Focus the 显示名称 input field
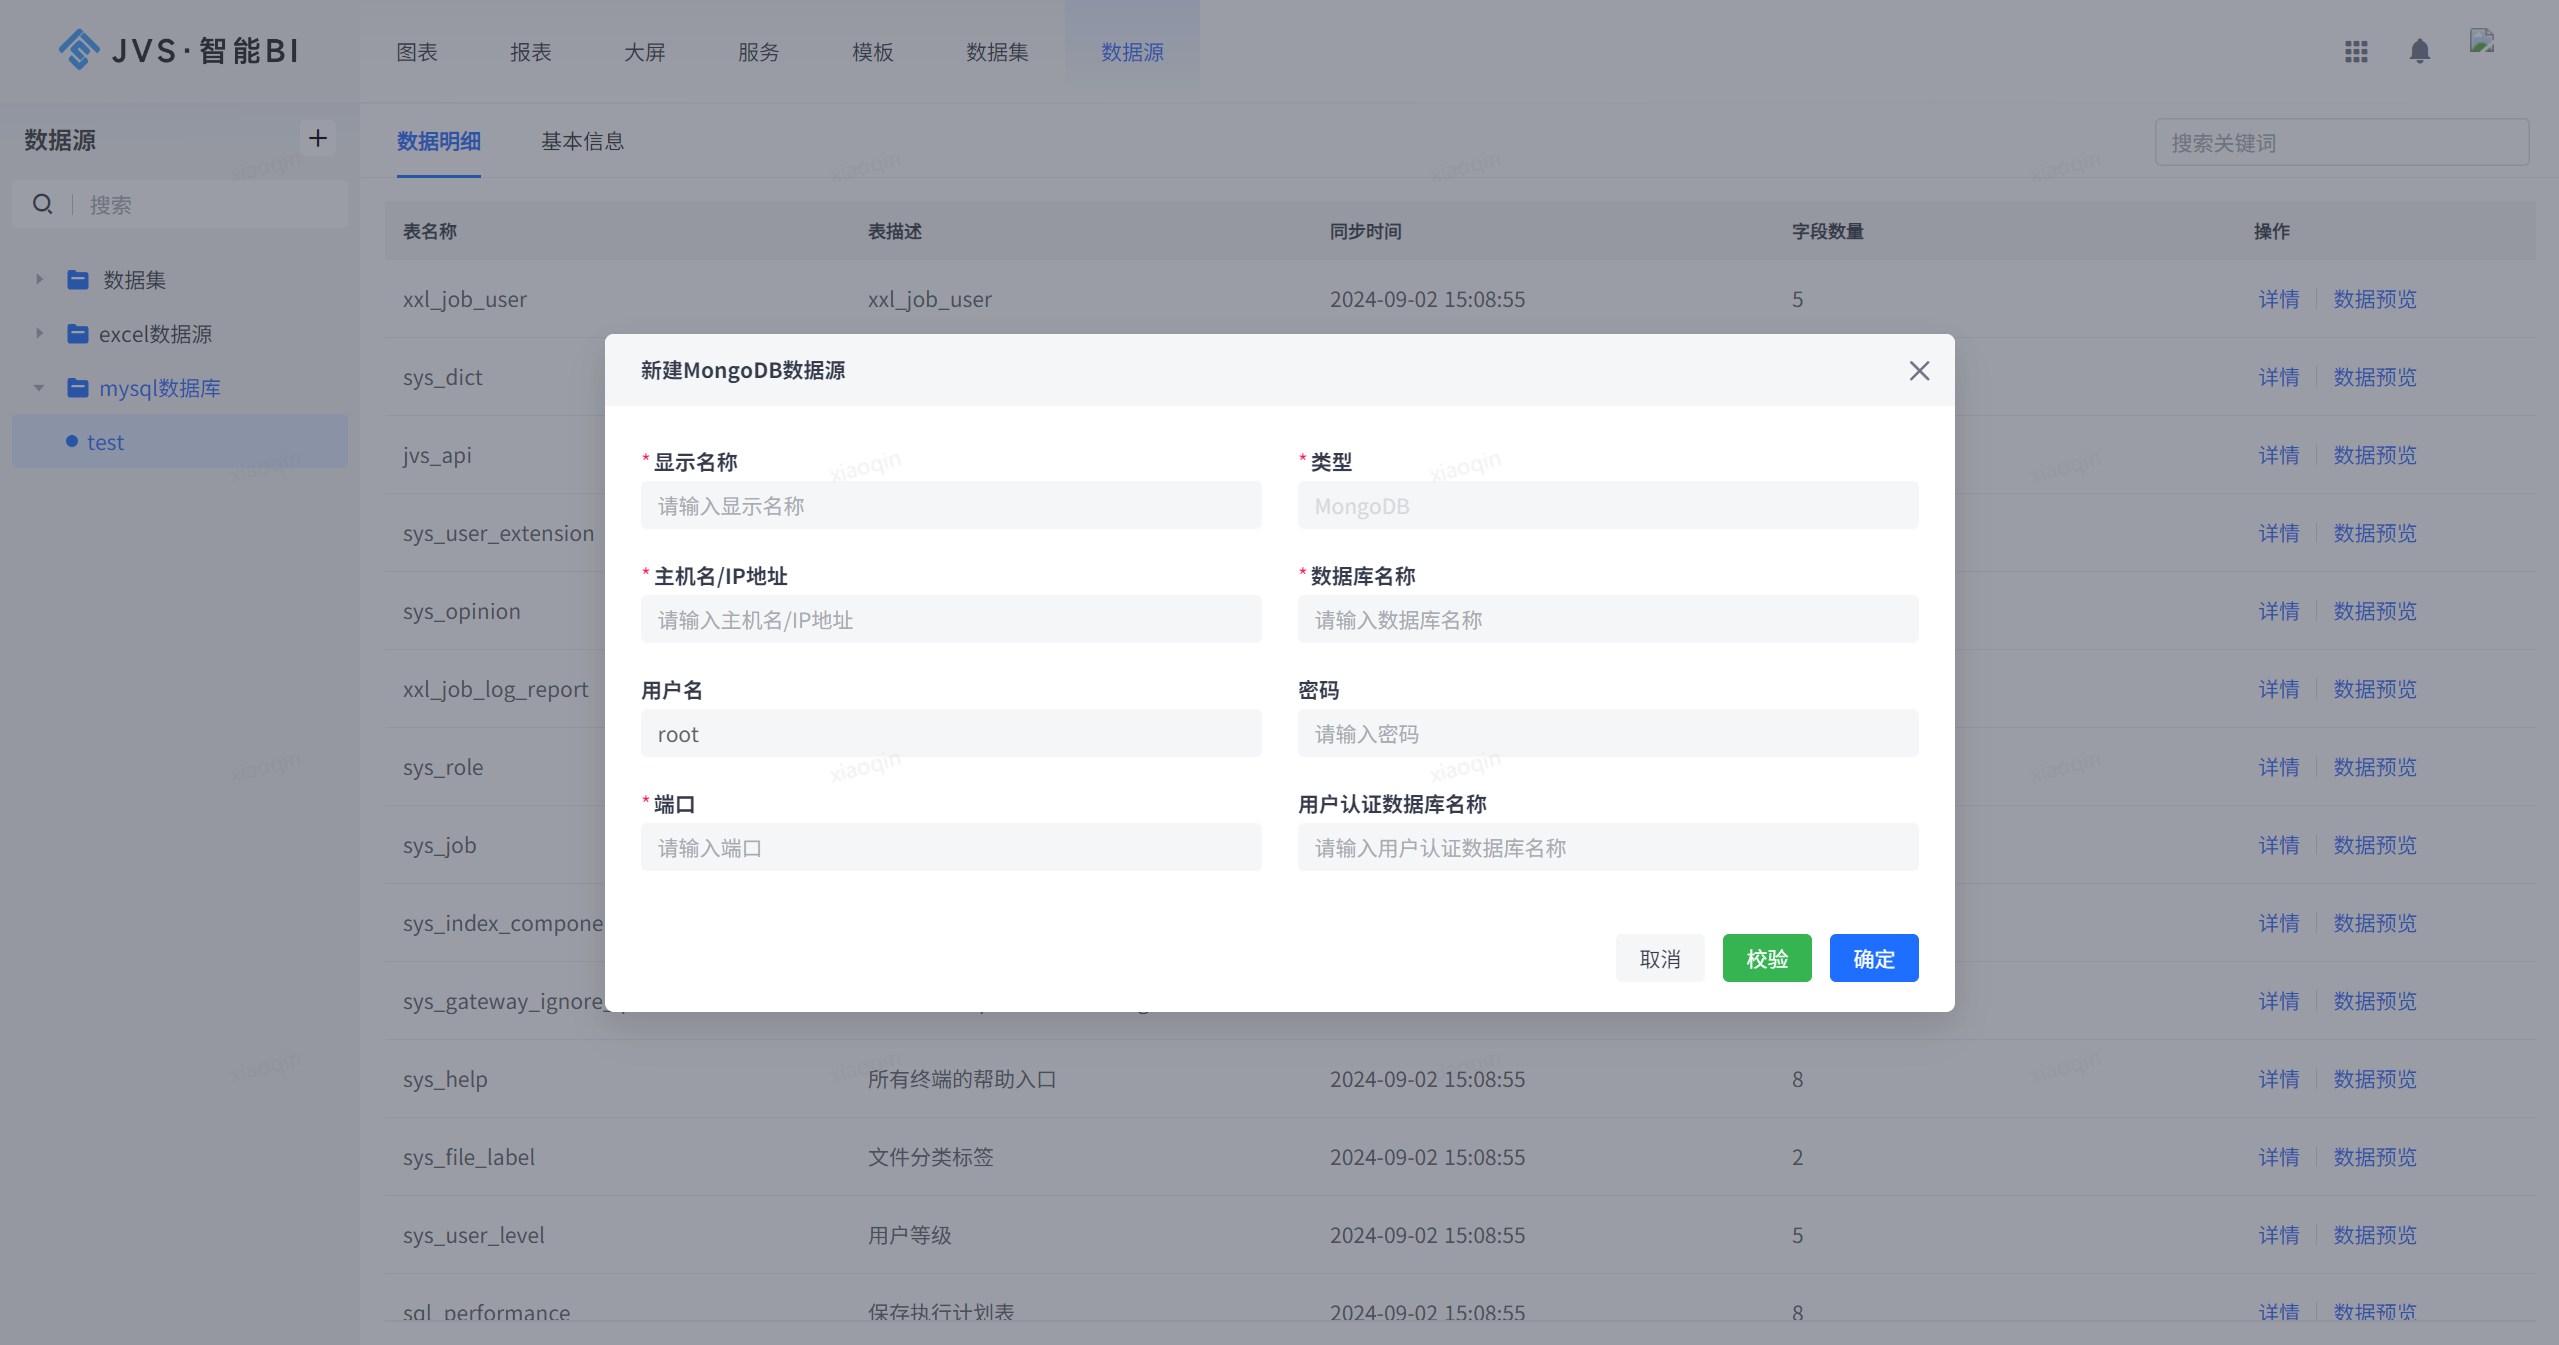 click(951, 505)
